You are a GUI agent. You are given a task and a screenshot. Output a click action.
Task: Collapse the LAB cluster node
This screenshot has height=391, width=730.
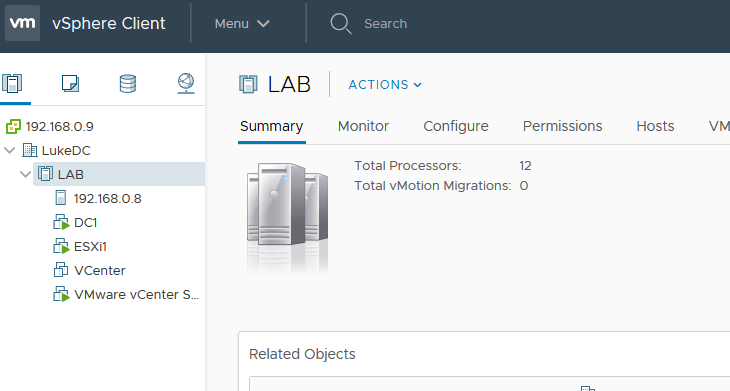pos(26,174)
